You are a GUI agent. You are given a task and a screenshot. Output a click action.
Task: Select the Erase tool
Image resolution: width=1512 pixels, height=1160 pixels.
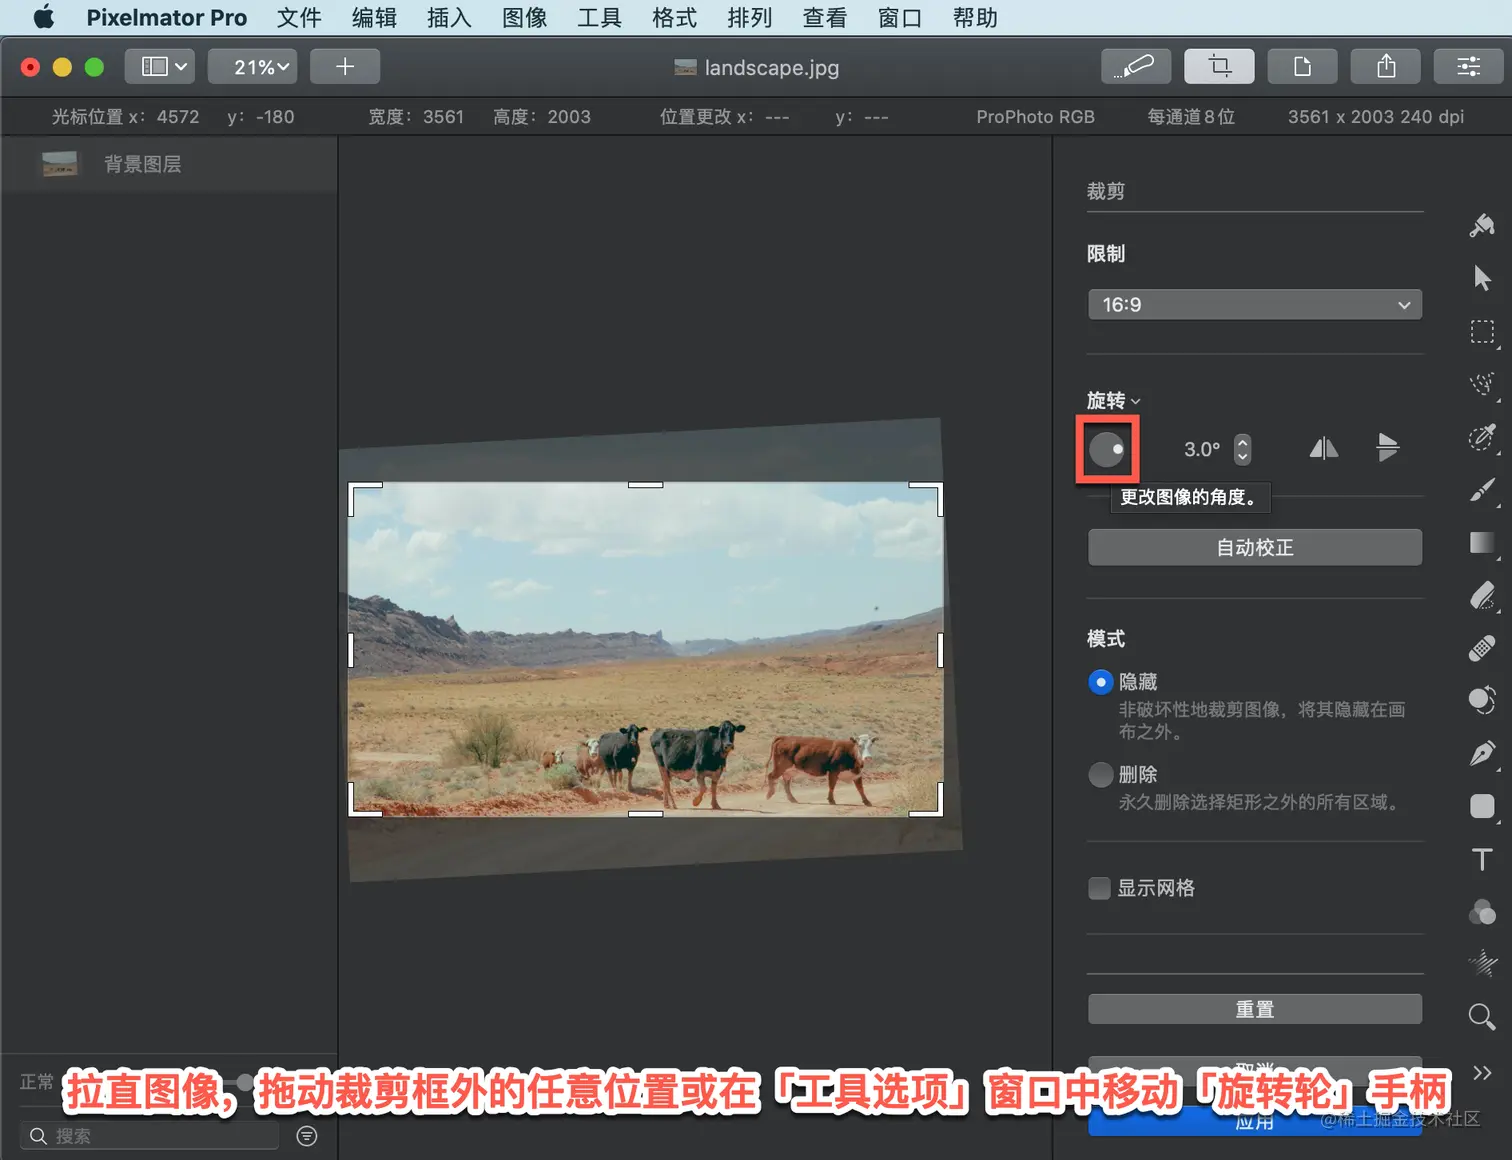click(x=1482, y=596)
